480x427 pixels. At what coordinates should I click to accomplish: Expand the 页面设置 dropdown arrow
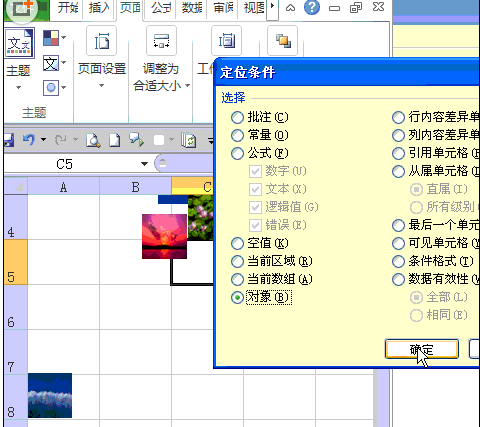click(101, 86)
